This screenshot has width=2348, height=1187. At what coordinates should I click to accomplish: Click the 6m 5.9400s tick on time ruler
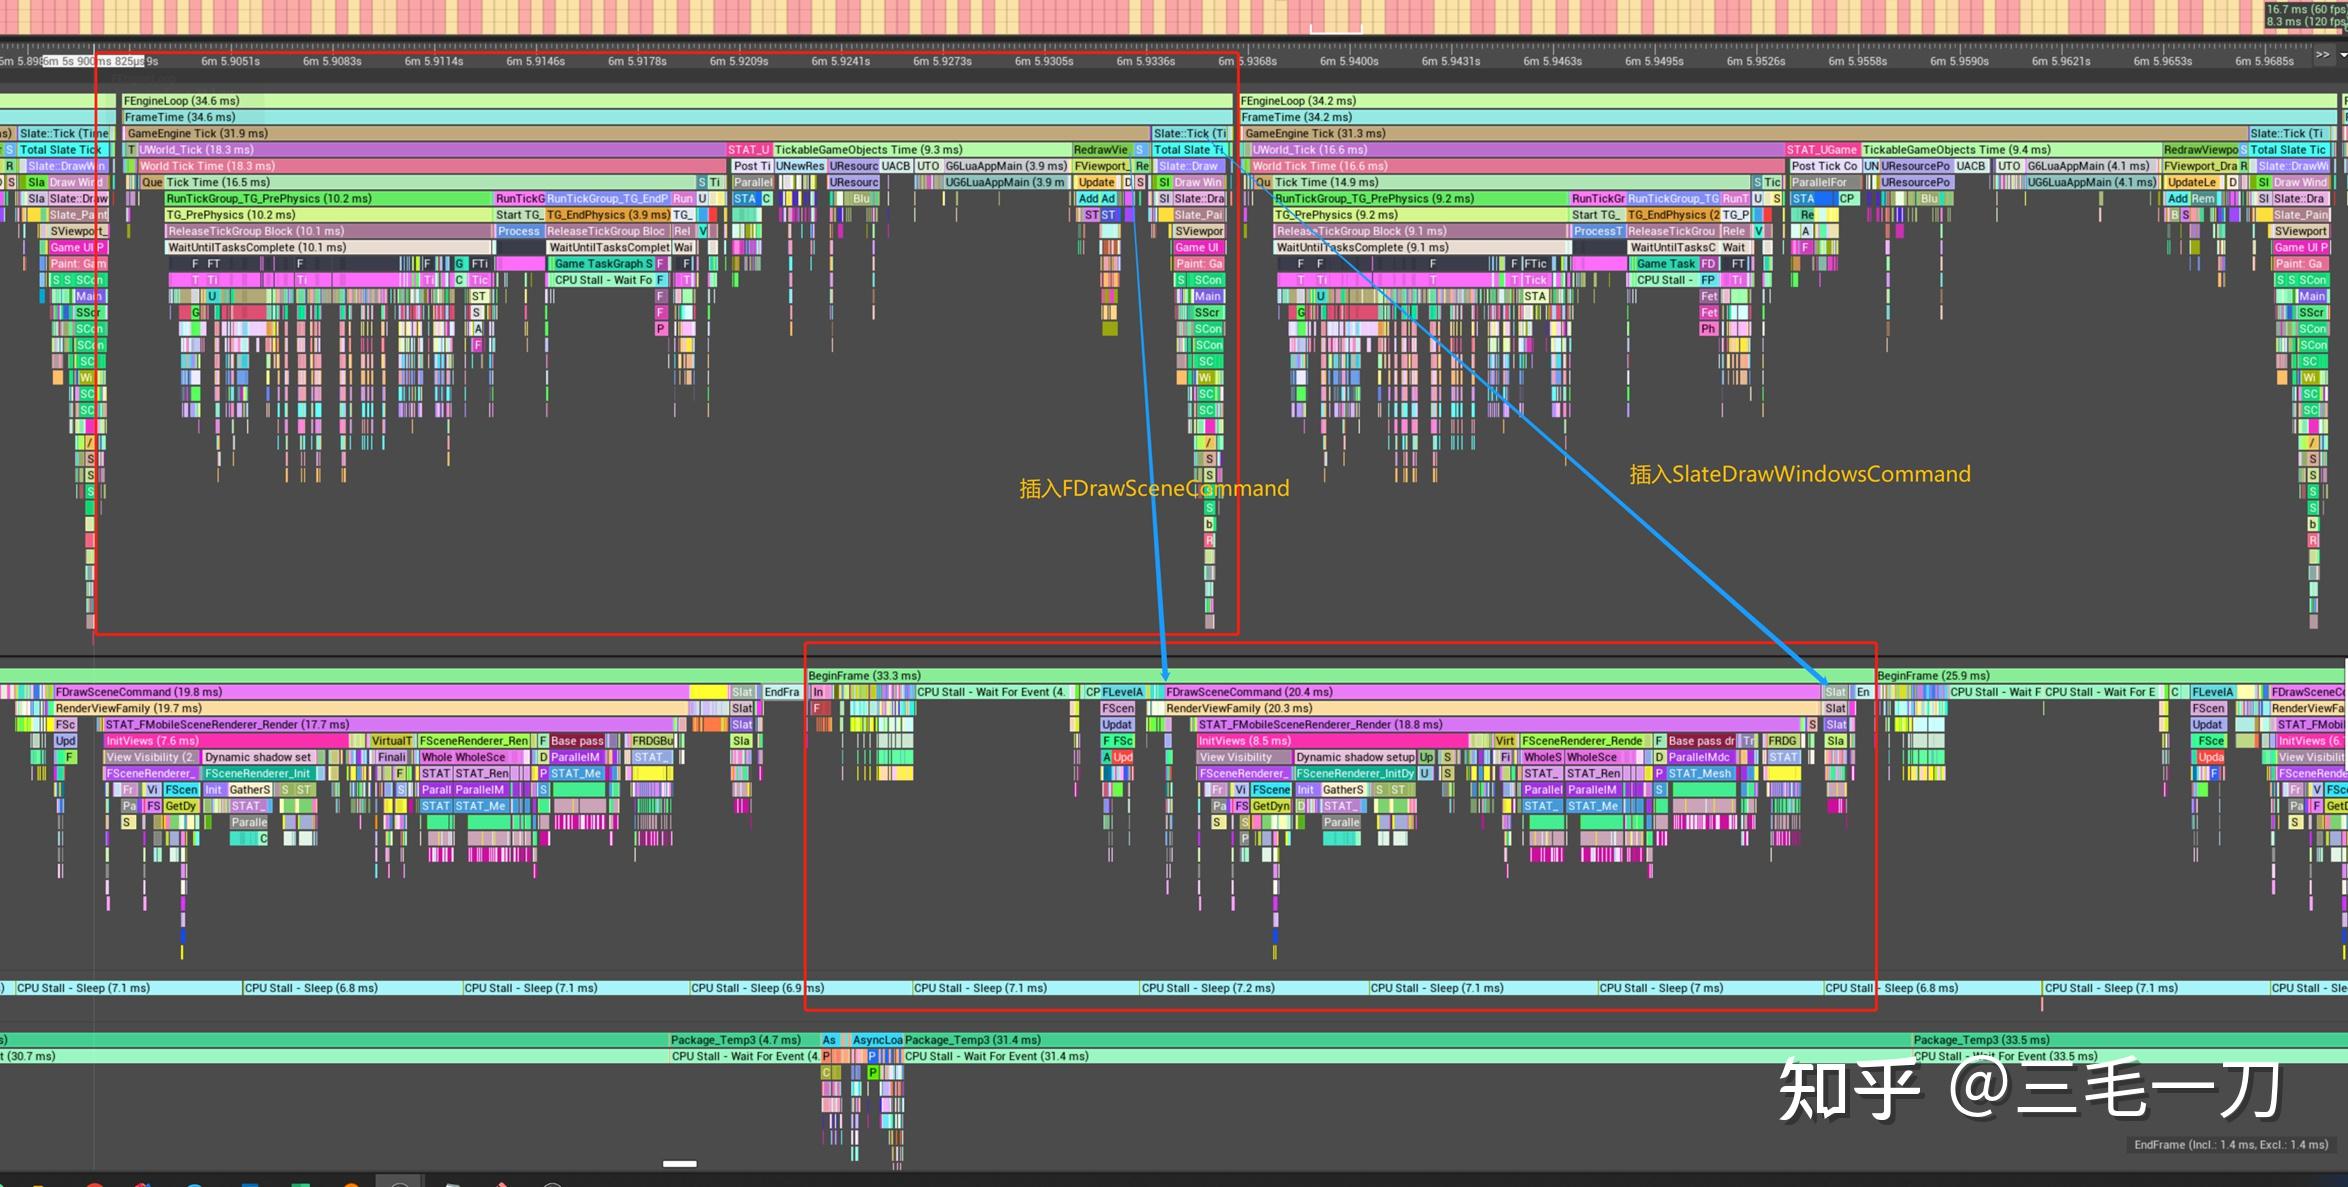tap(1348, 61)
